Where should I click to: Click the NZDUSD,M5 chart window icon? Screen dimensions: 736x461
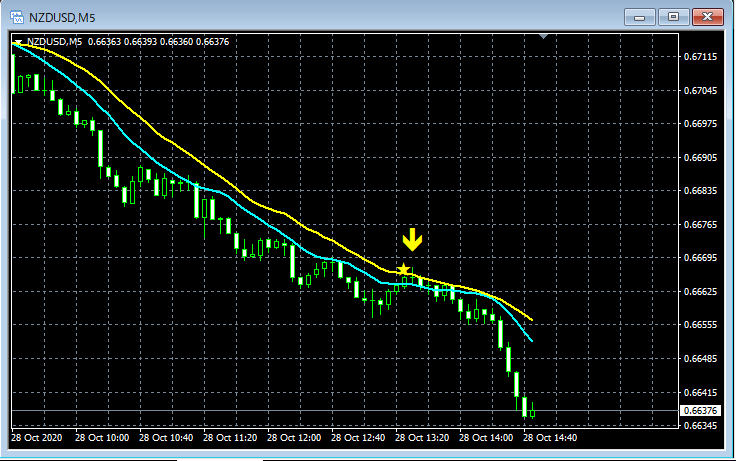click(16, 17)
